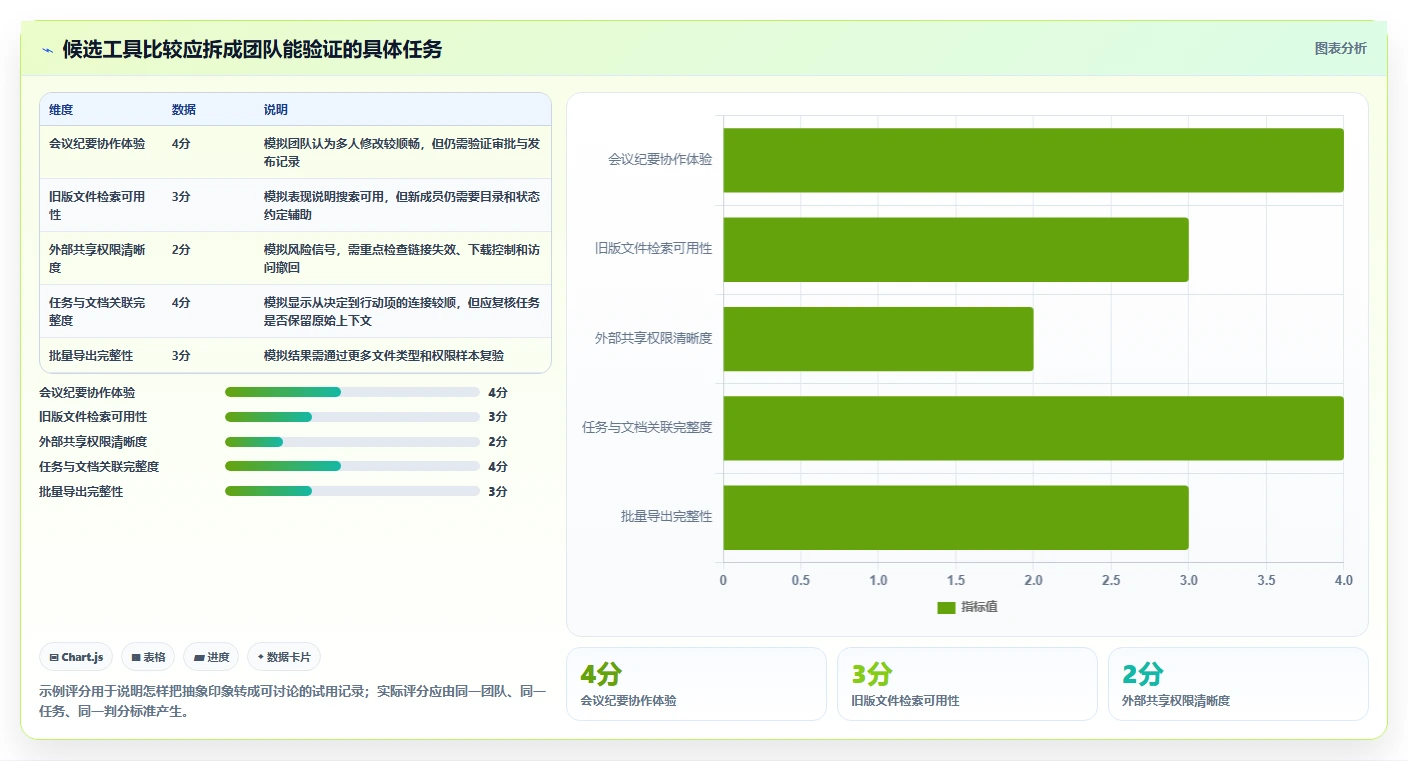Screen dimensions: 1408x761
Task: Click the description starting 模拟风险信号
Action: tap(402, 259)
